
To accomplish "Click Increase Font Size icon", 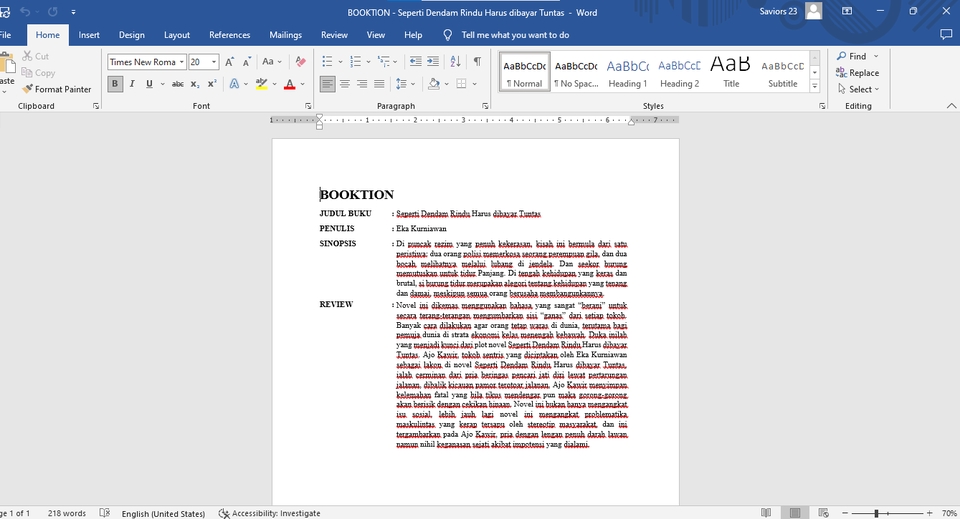I will click(x=229, y=62).
